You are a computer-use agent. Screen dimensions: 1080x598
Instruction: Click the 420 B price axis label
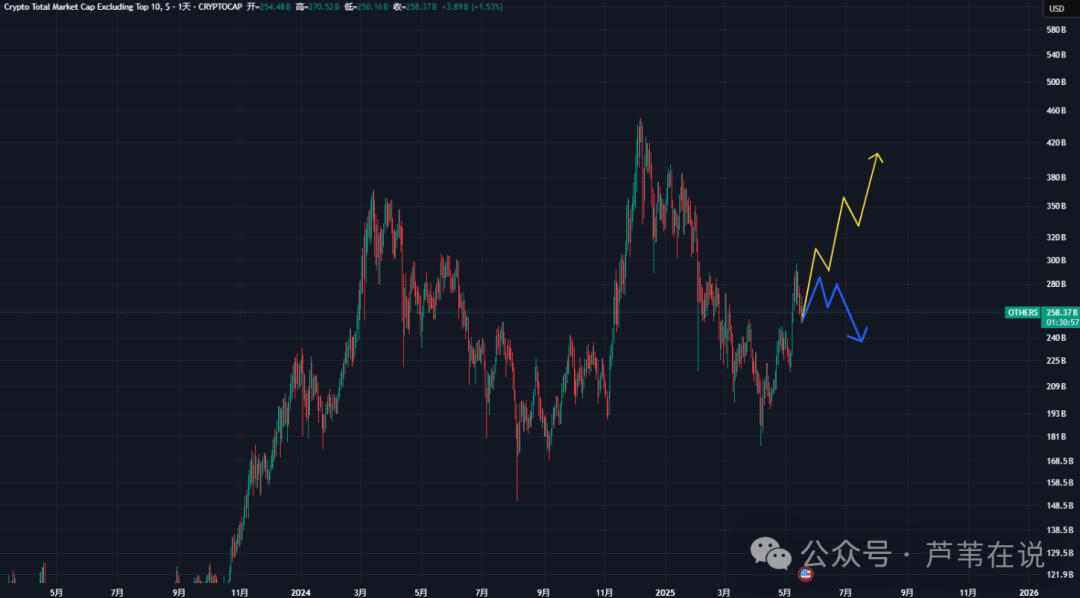pos(1057,143)
